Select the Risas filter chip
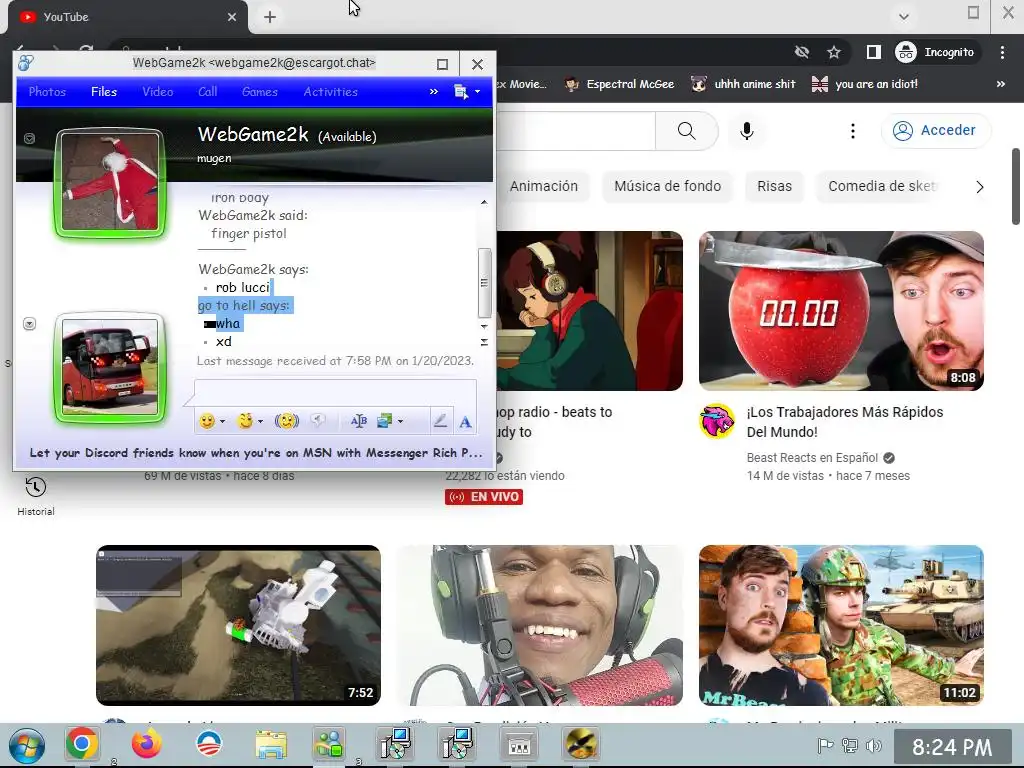This screenshot has width=1024, height=768. (775, 186)
